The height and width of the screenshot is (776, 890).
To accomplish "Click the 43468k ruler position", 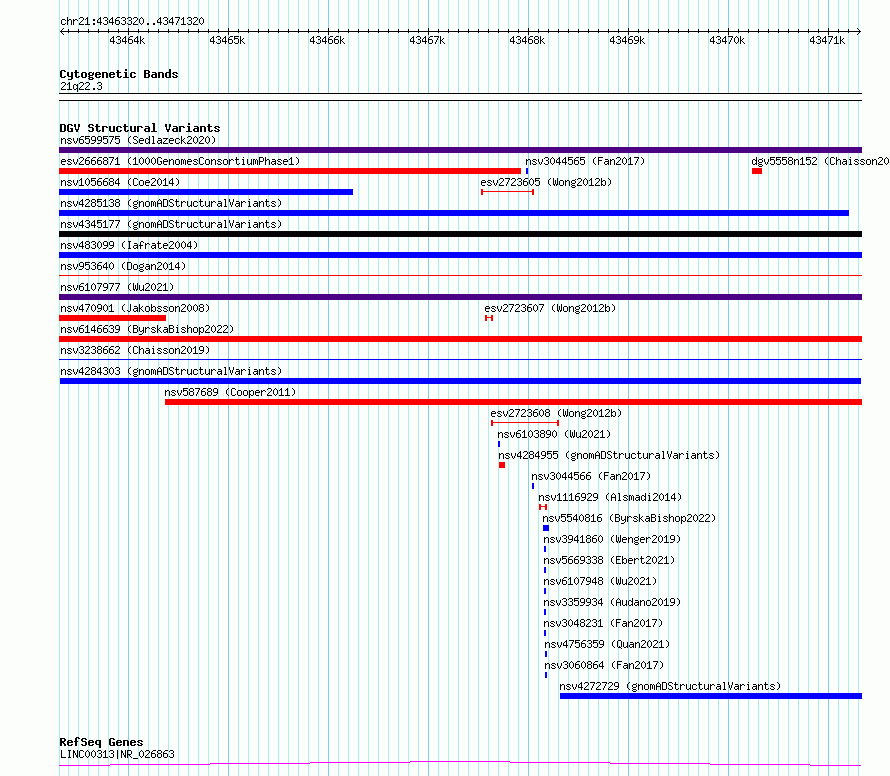I will [x=527, y=40].
